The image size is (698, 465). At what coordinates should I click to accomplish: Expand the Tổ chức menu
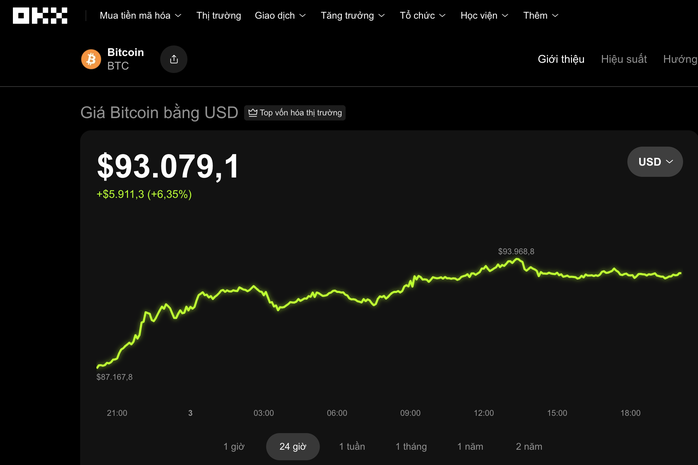pos(422,16)
